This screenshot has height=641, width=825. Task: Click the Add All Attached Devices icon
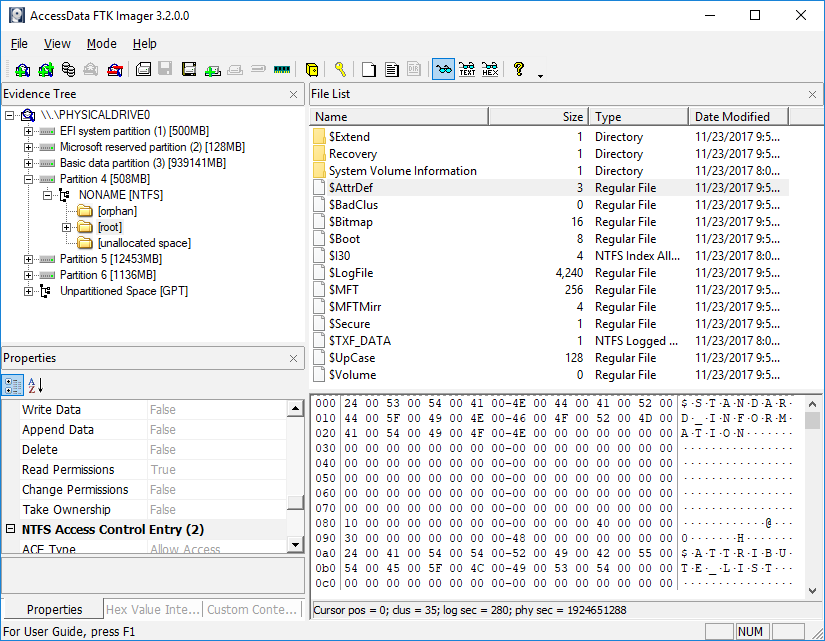pyautogui.click(x=46, y=69)
